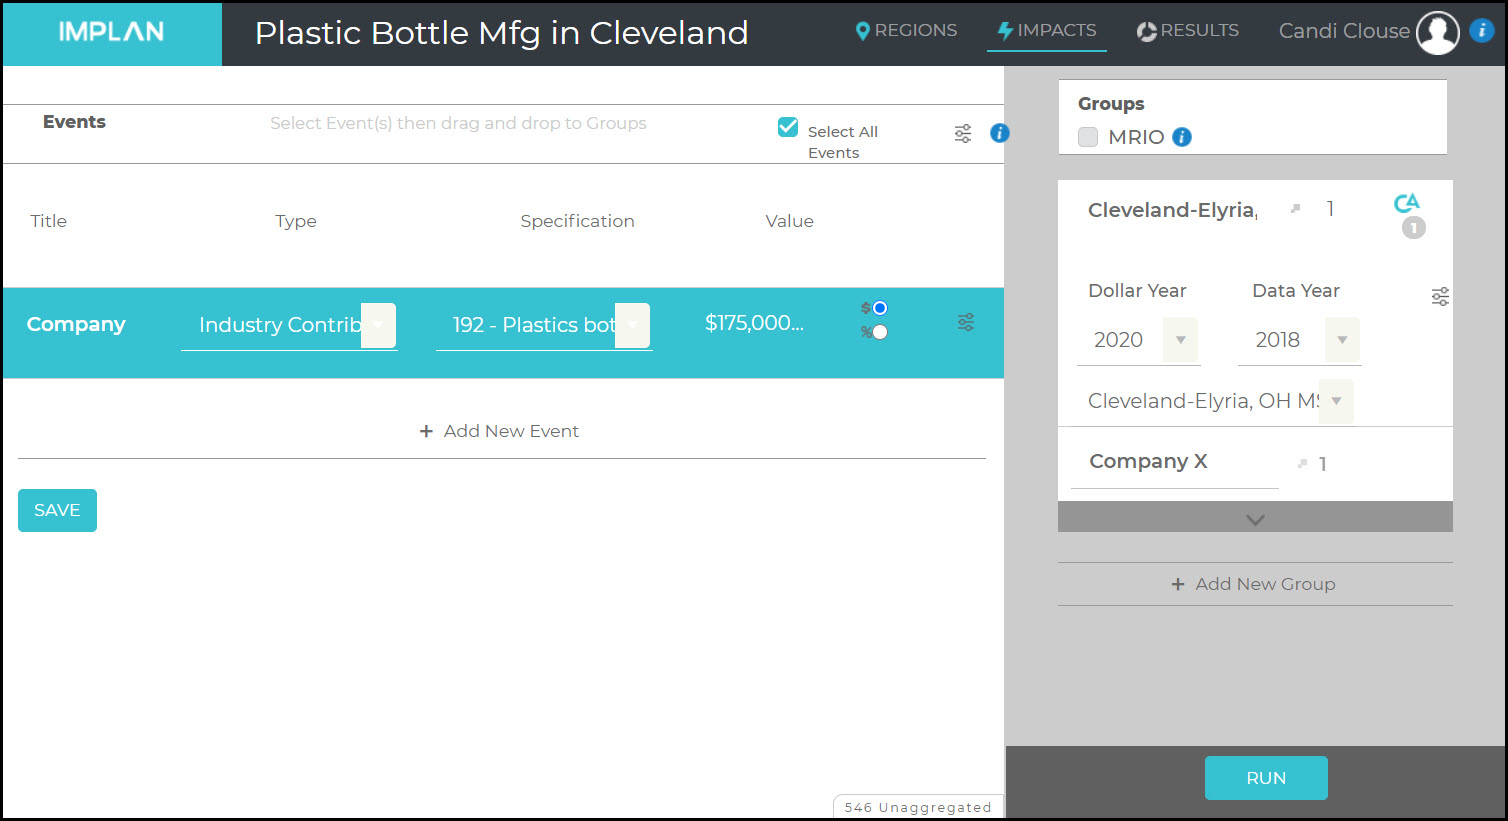The image size is (1508, 821).
Task: Go to the Results tab
Action: point(1188,31)
